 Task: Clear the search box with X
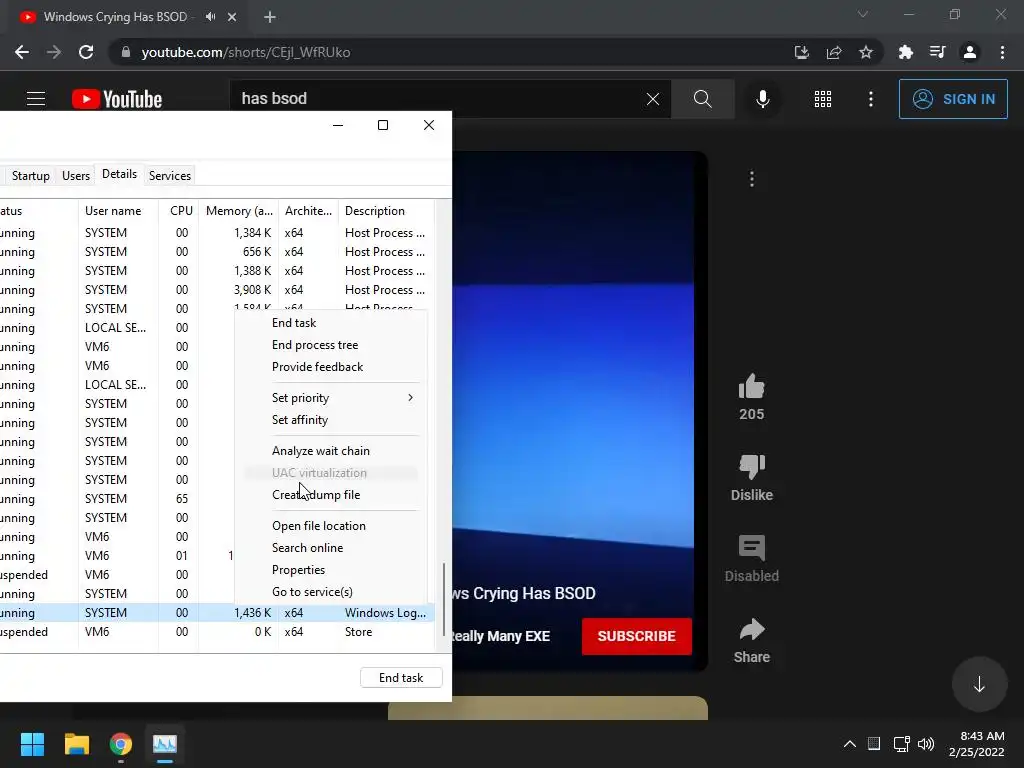point(652,99)
